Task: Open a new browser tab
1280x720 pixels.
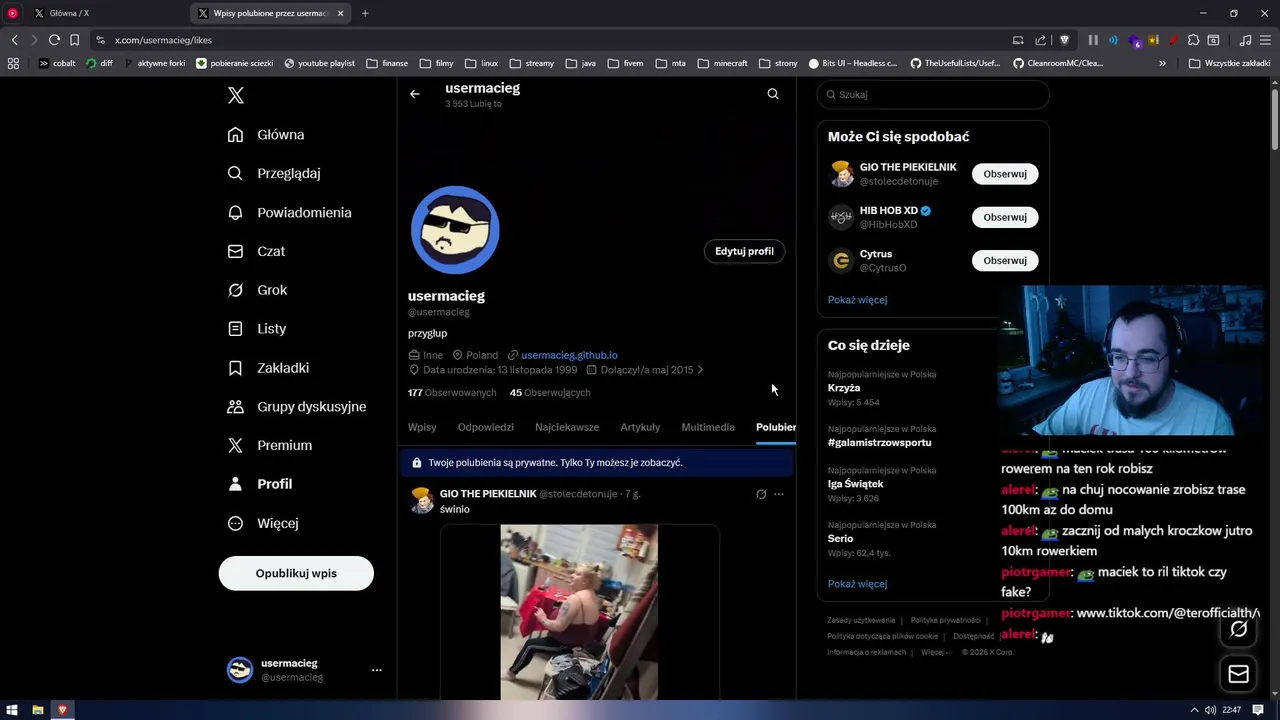Action: [x=365, y=13]
